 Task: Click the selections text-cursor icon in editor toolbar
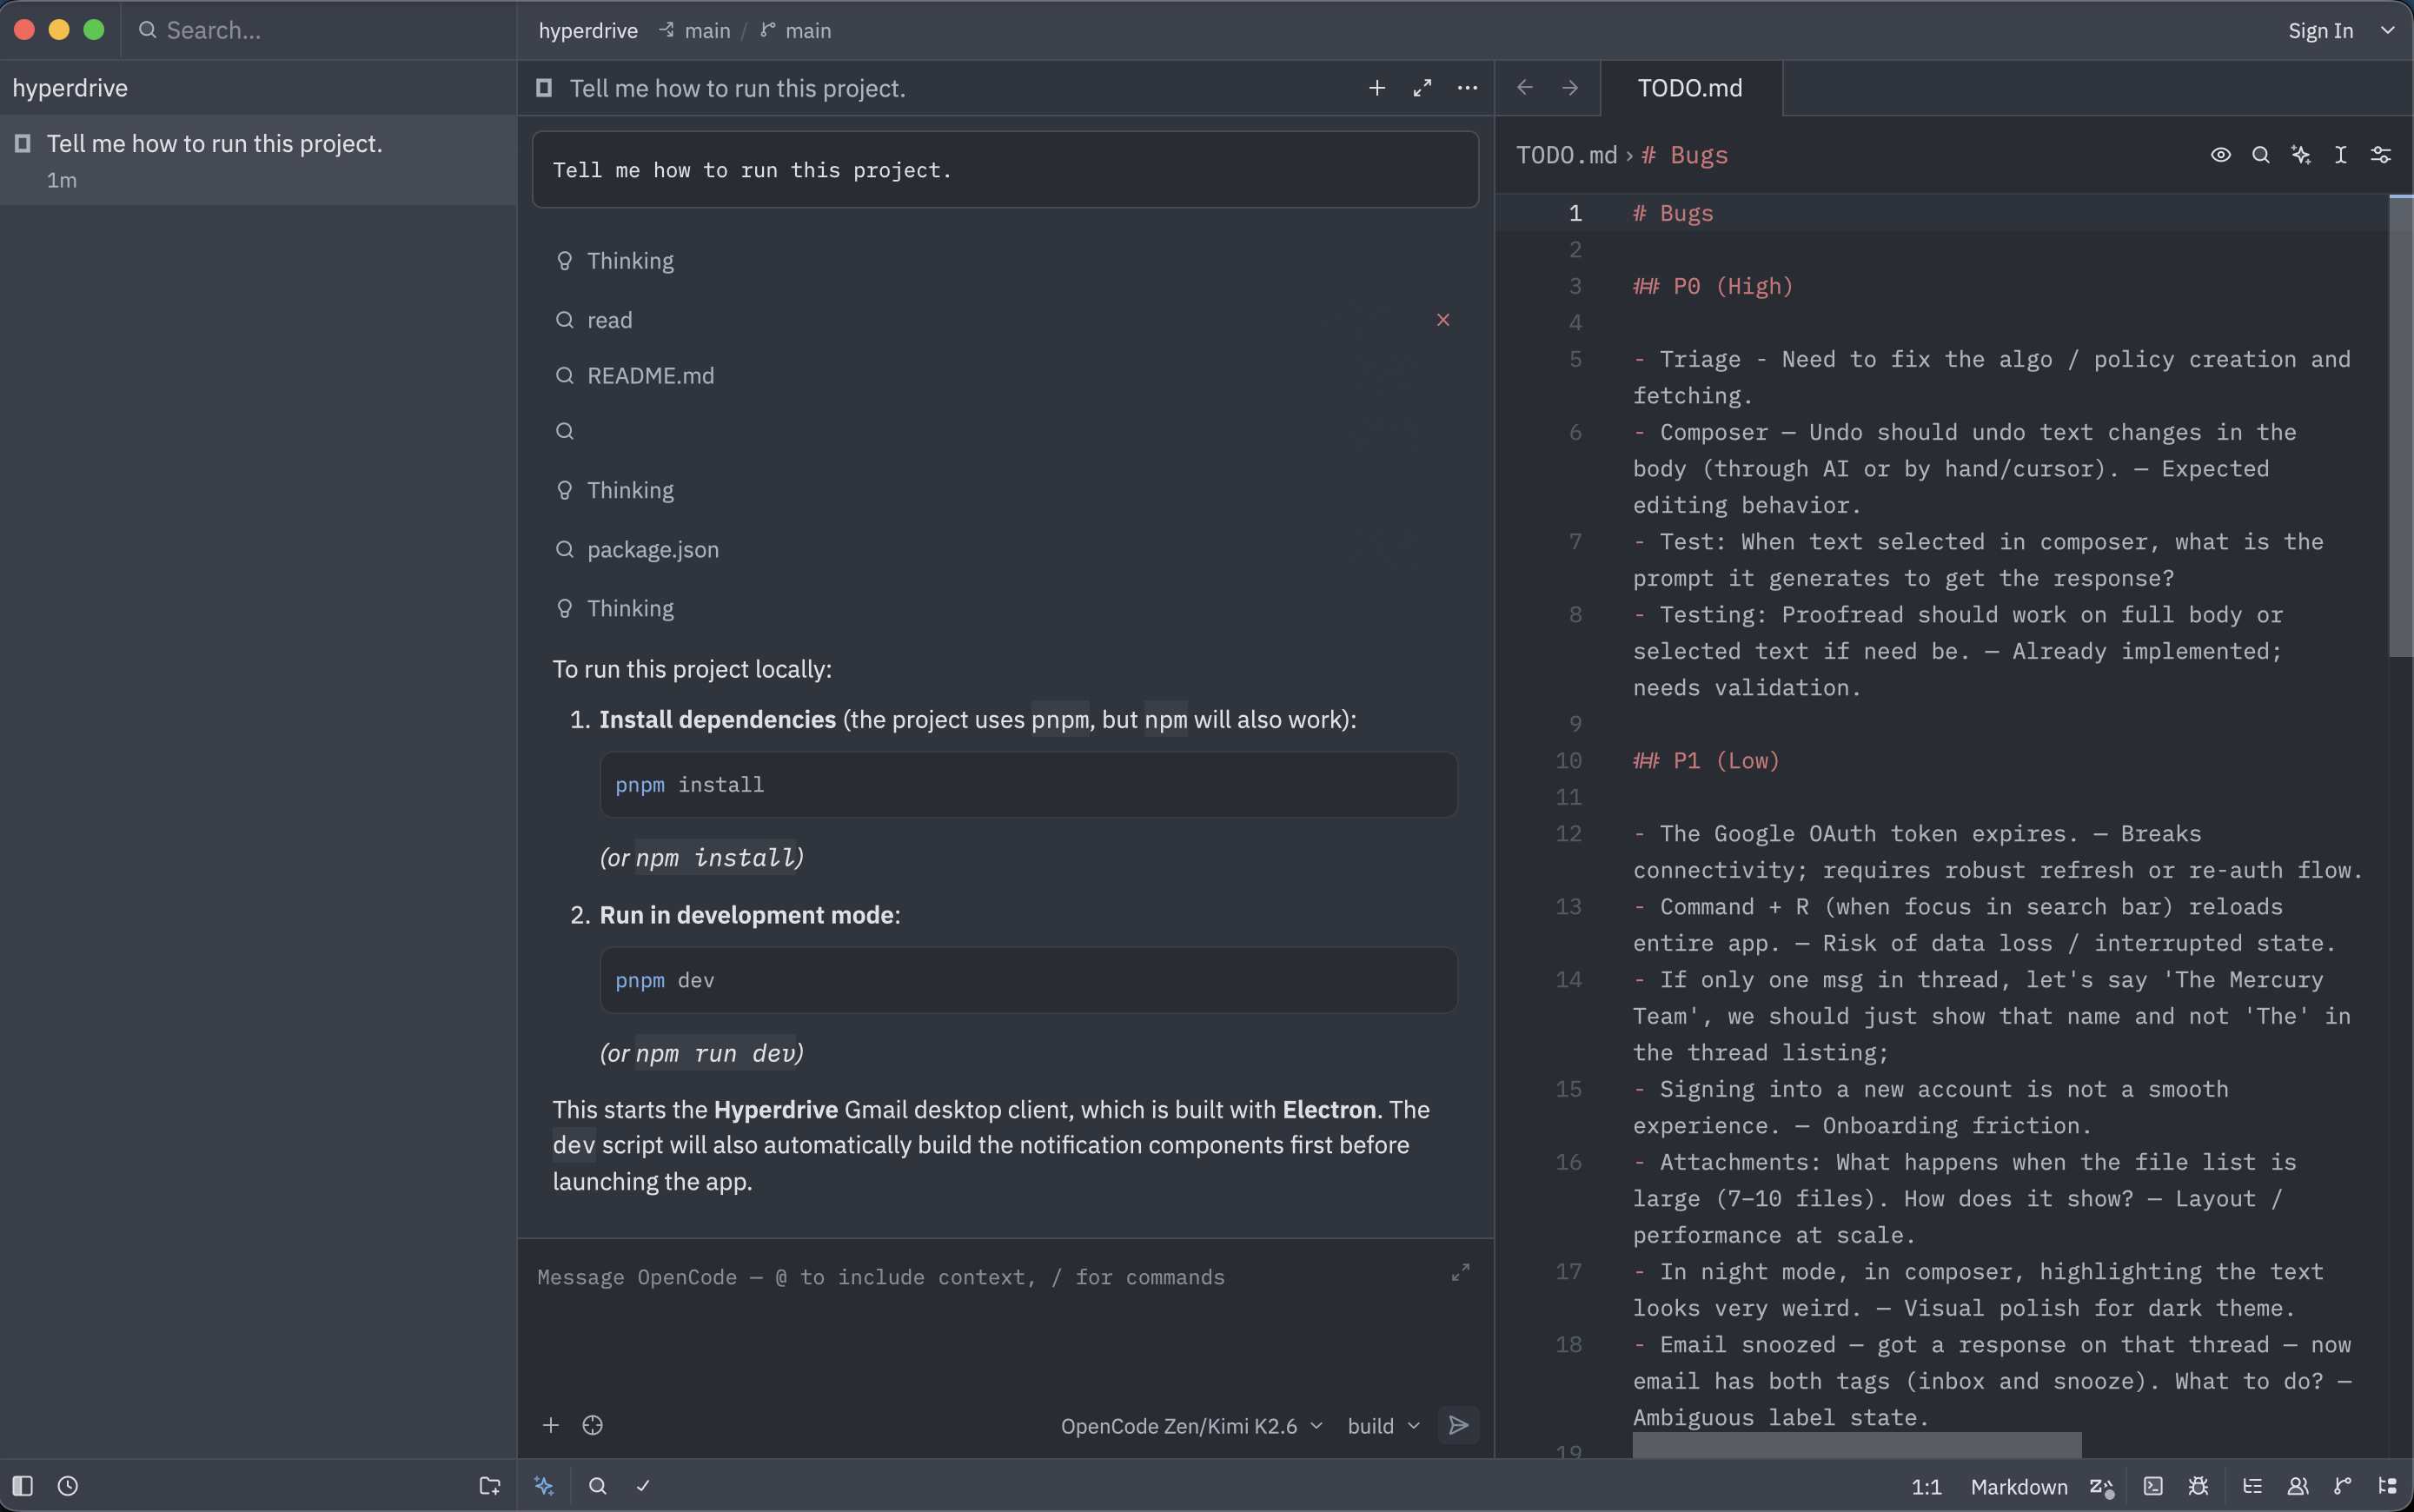coord(2341,155)
